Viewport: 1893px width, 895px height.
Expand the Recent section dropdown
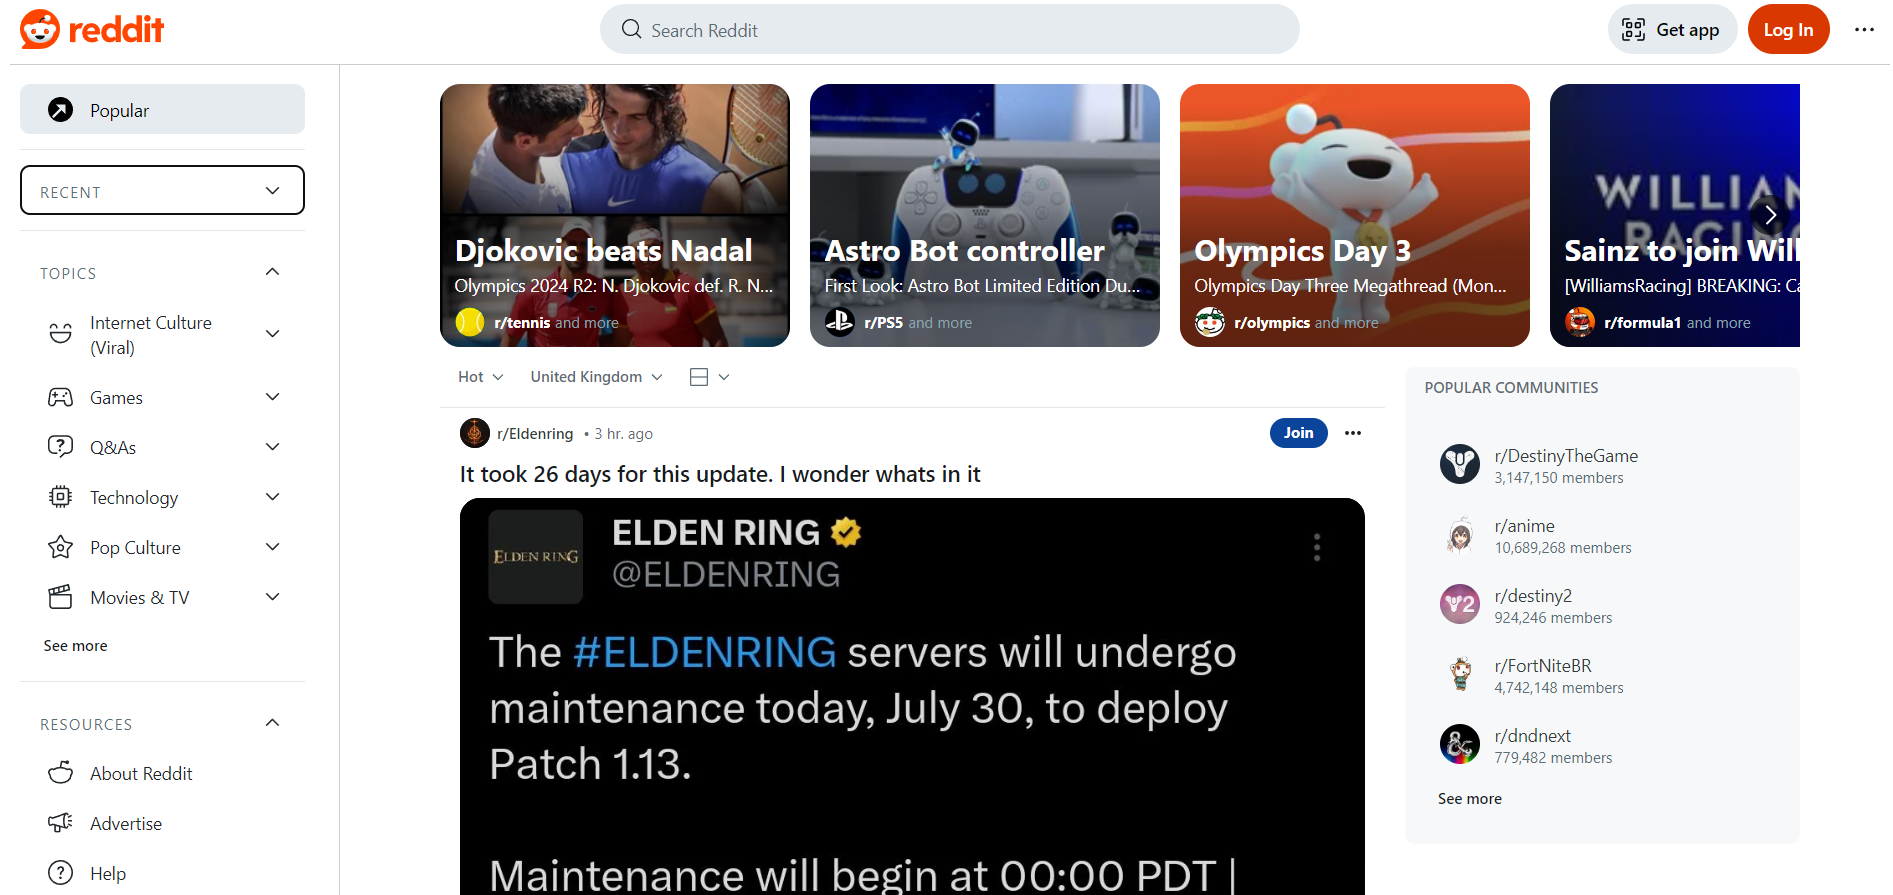tap(162, 190)
